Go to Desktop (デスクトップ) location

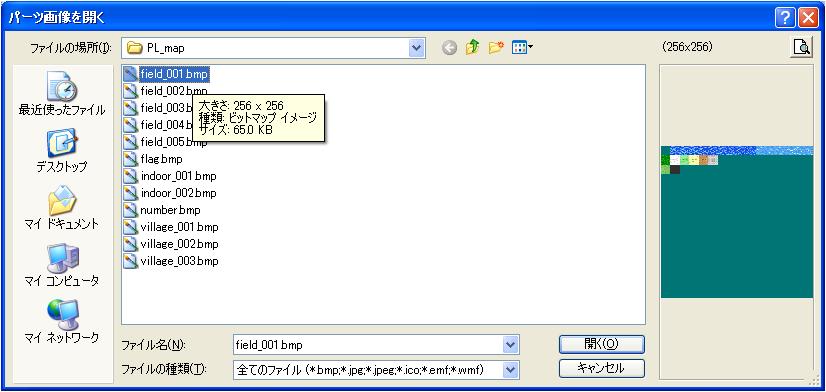tap(62, 151)
